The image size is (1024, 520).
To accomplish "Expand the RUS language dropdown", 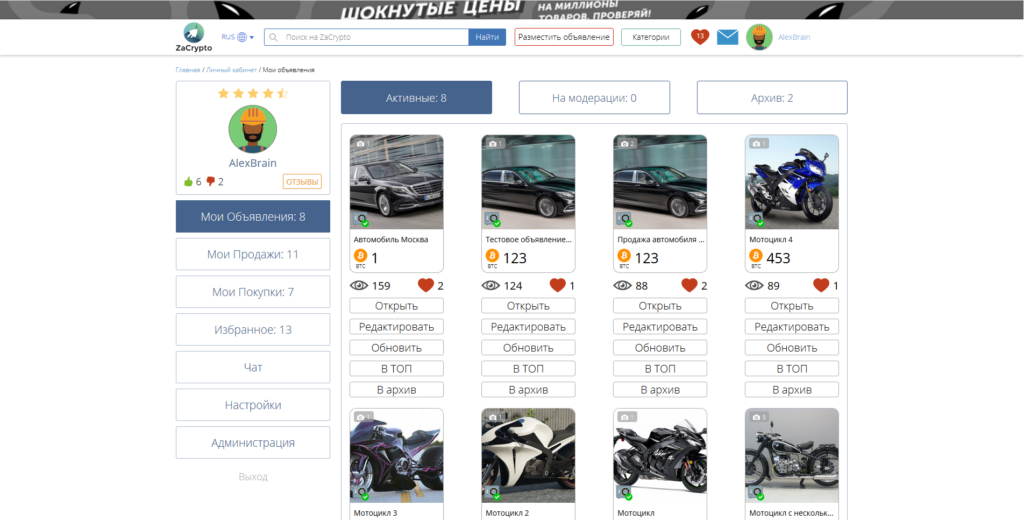I will (238, 37).
